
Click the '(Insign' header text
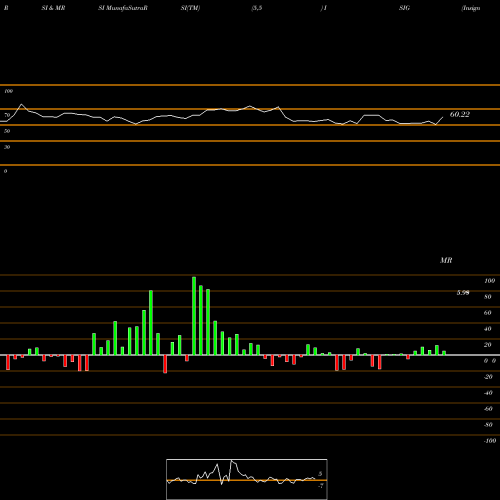click(471, 8)
